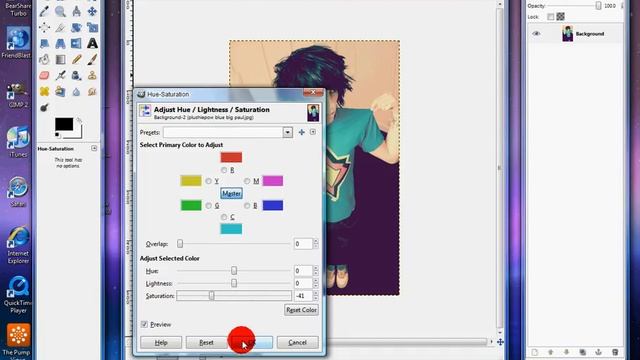Select the pink Eraser tool
Screen dimensions: 640x360
point(44,75)
